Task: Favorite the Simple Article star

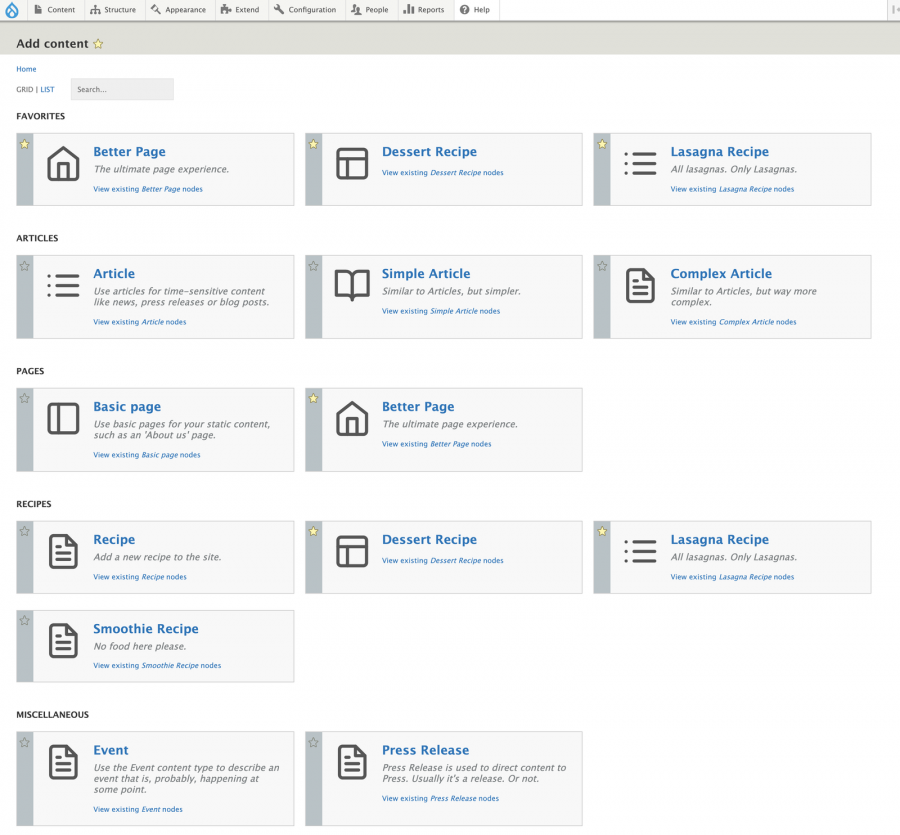Action: (313, 266)
